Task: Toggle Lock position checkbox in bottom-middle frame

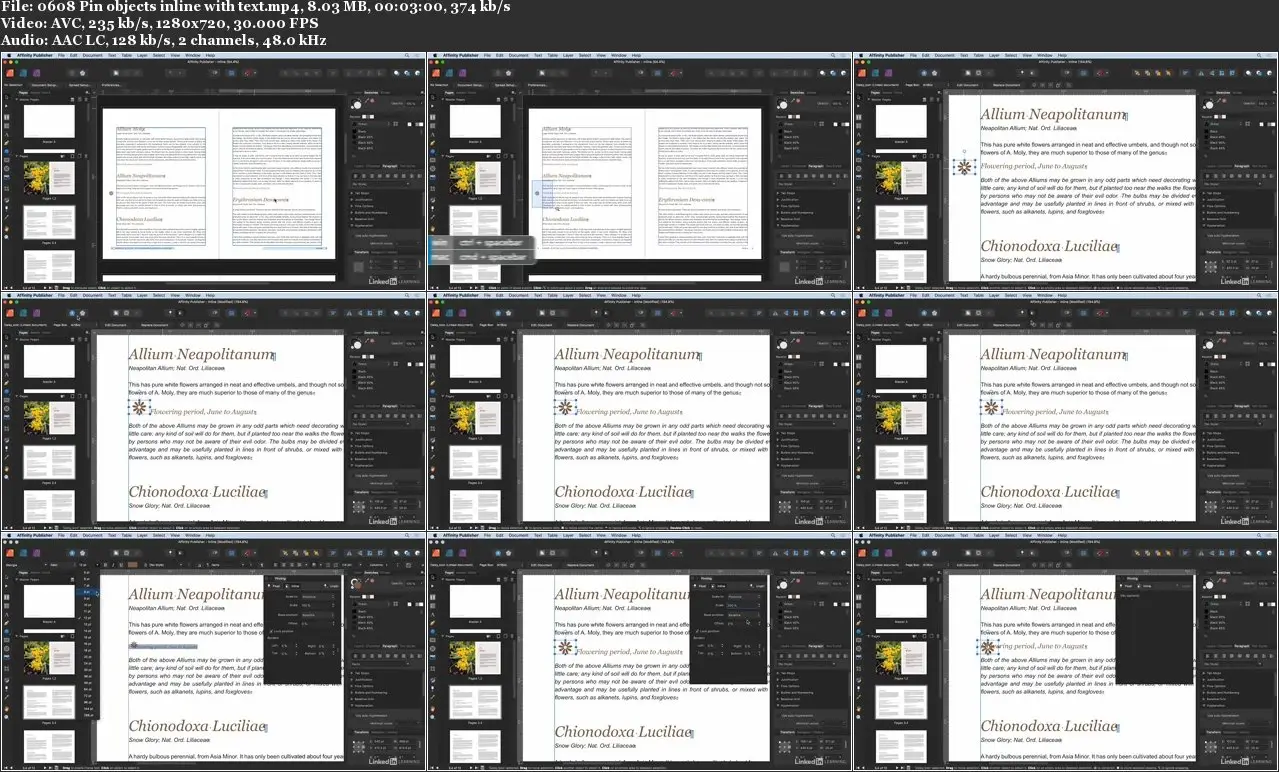Action: click(x=697, y=631)
